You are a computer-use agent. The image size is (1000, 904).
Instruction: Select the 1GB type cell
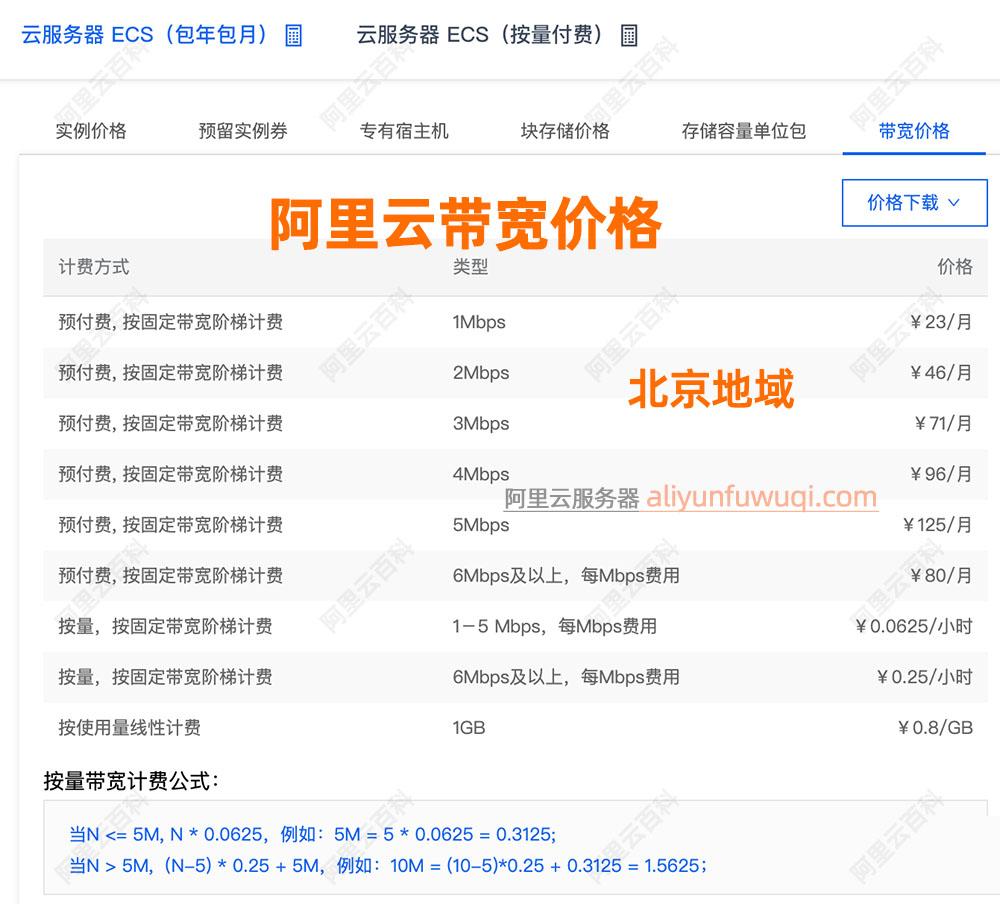coord(469,728)
